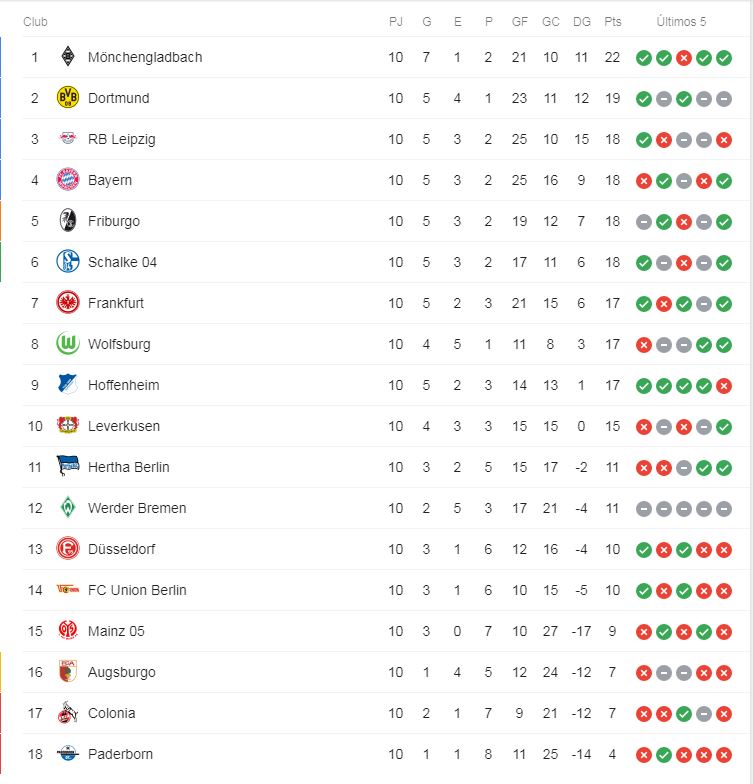The image size is (753, 784).
Task: Click the Pts column header
Action: pos(613,22)
